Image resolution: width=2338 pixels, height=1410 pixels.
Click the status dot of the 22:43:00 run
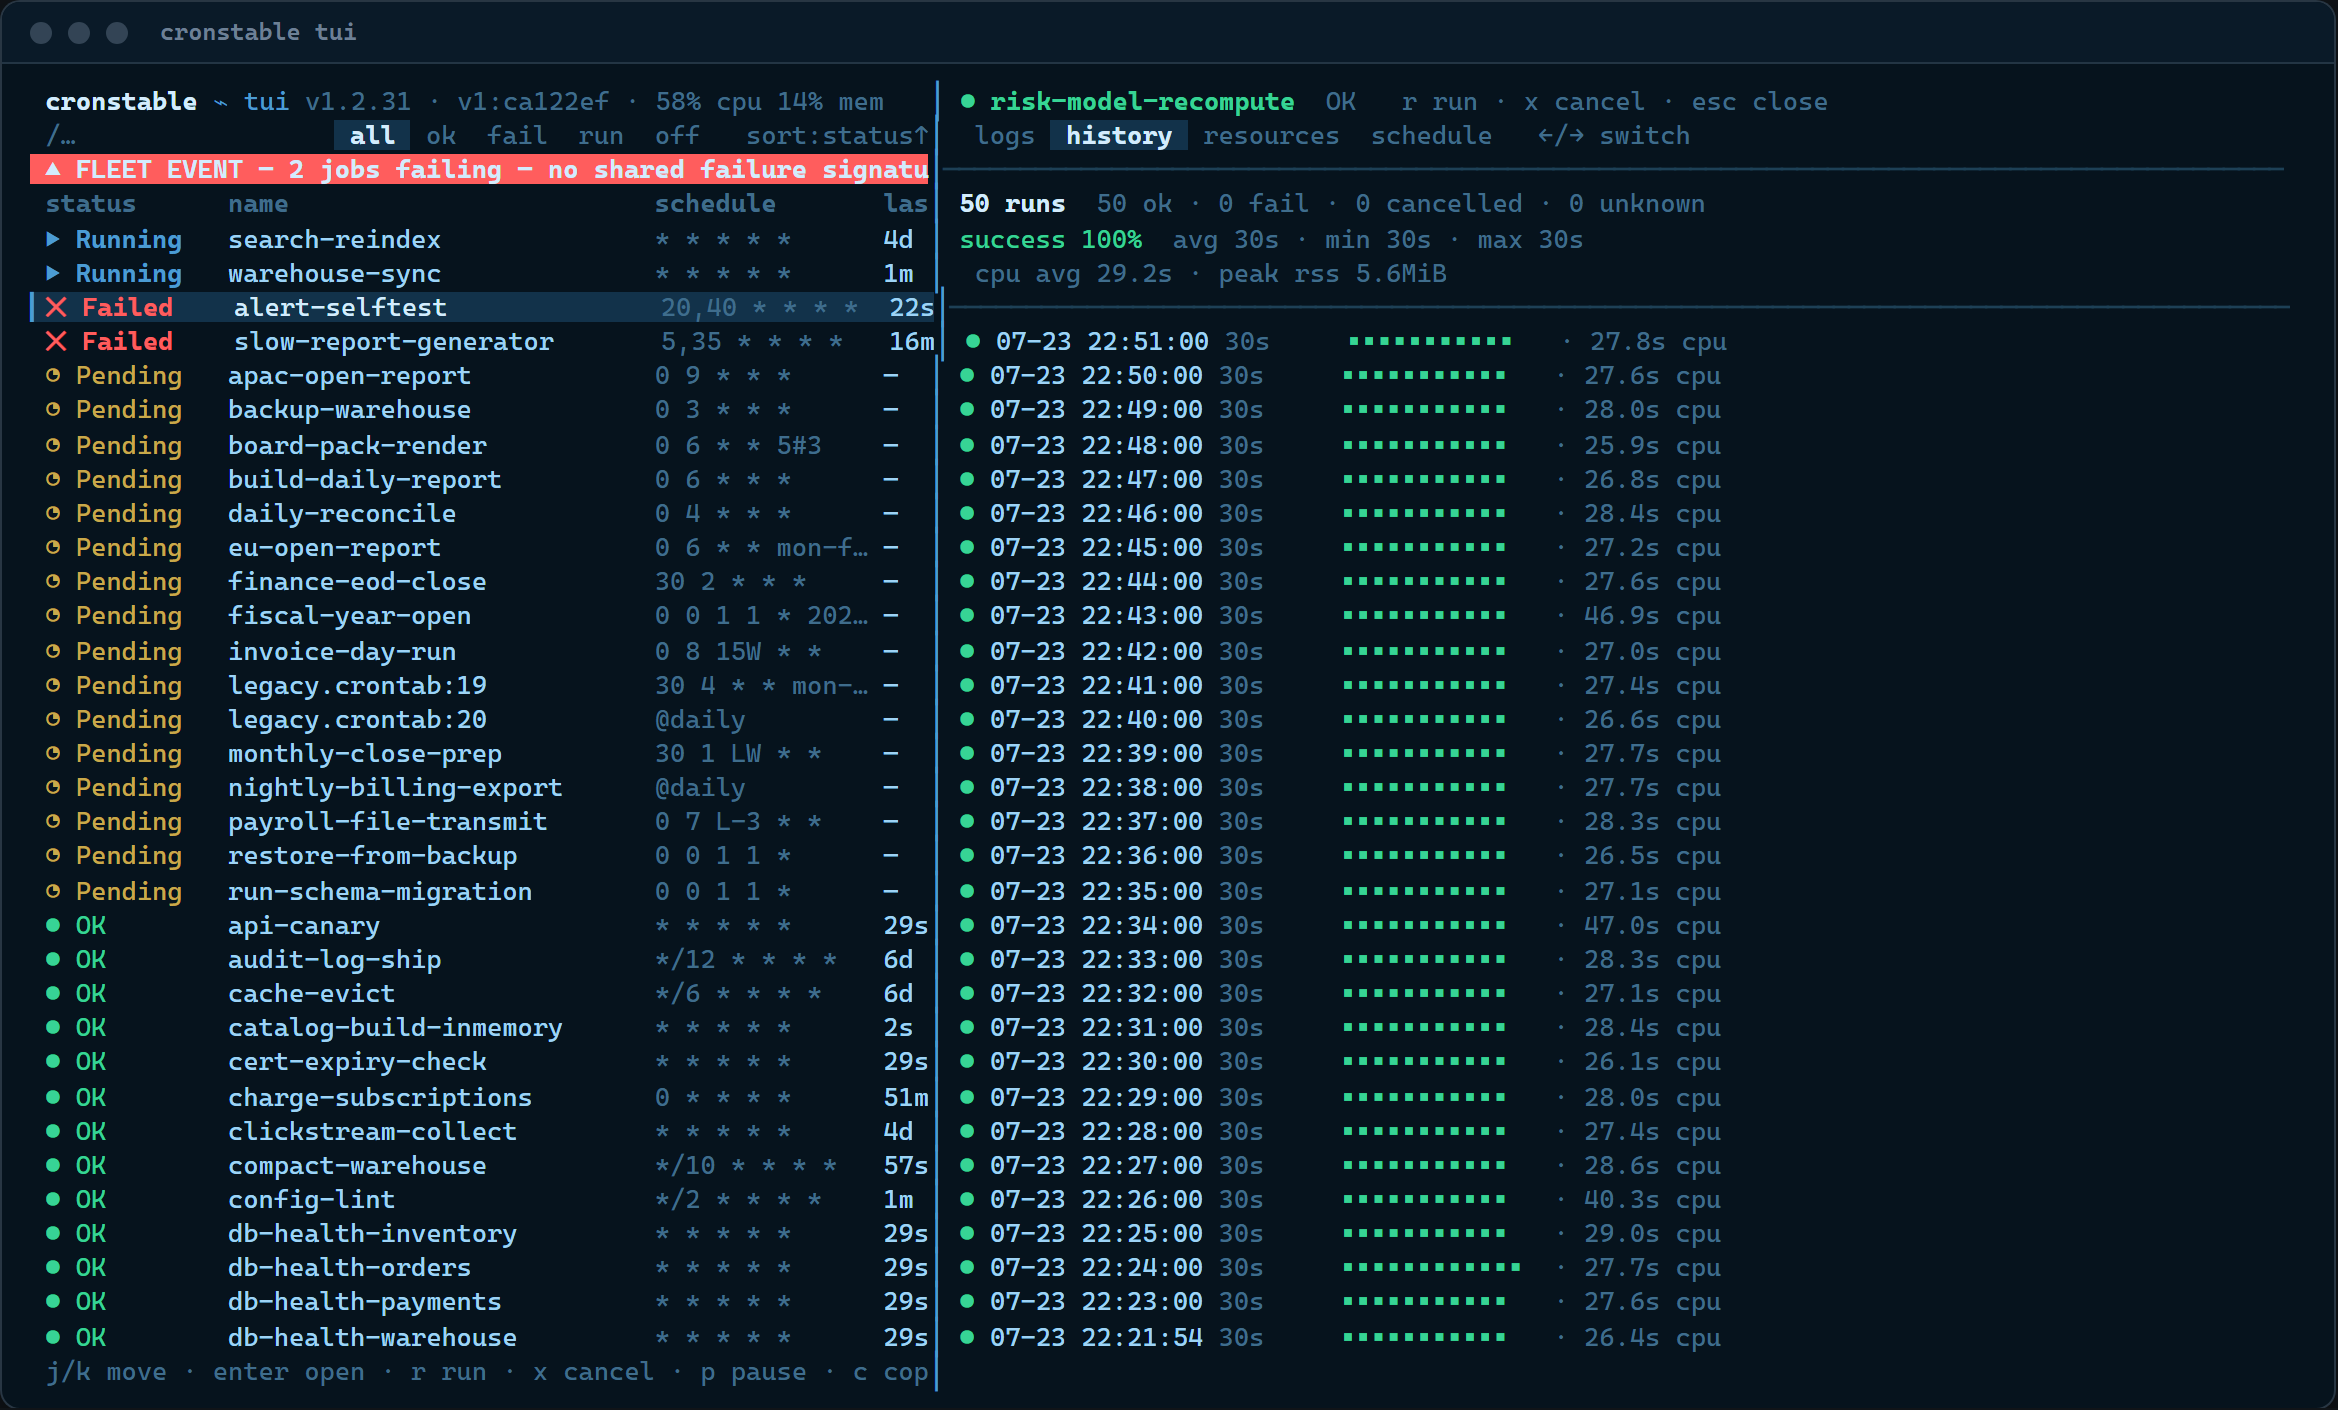click(x=967, y=615)
